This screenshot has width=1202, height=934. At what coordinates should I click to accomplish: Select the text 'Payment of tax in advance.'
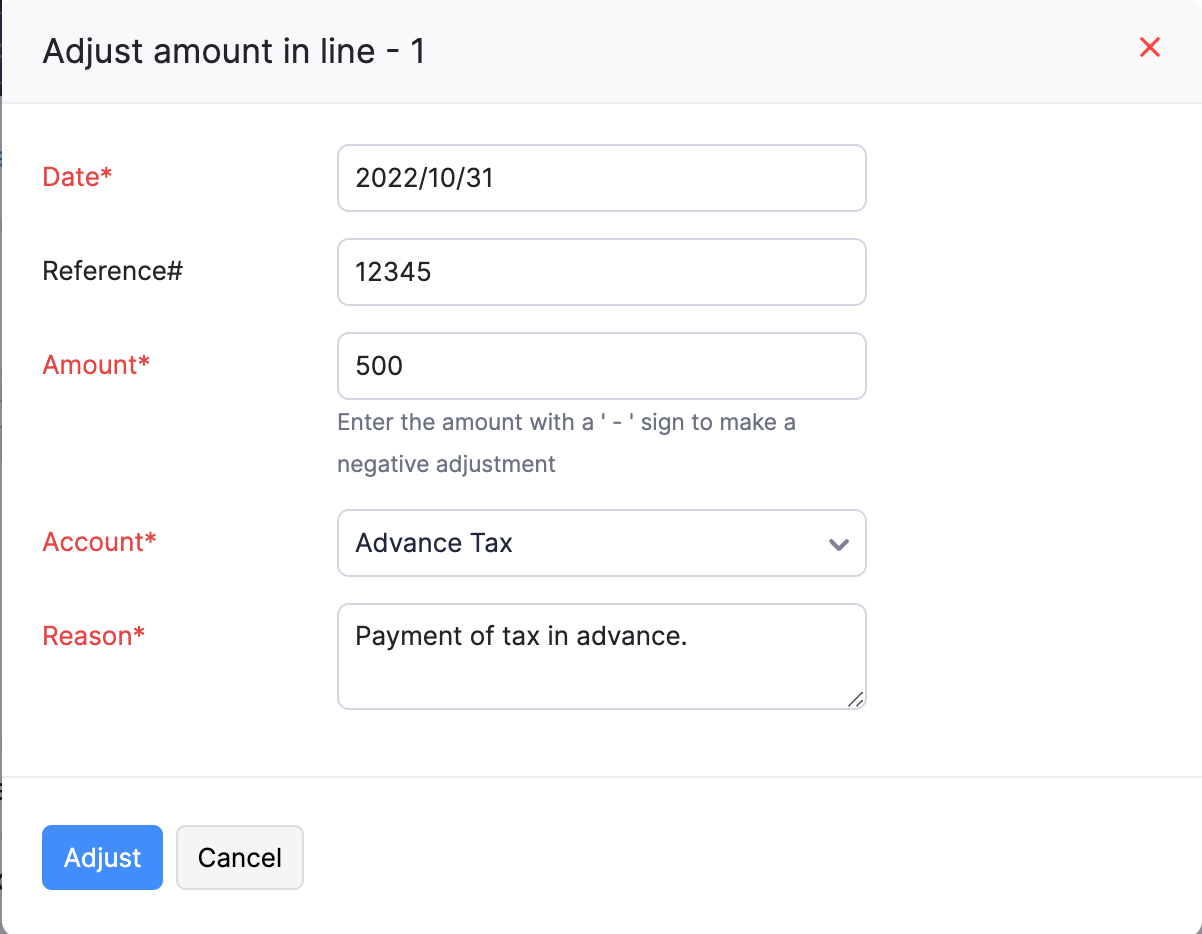click(x=520, y=635)
